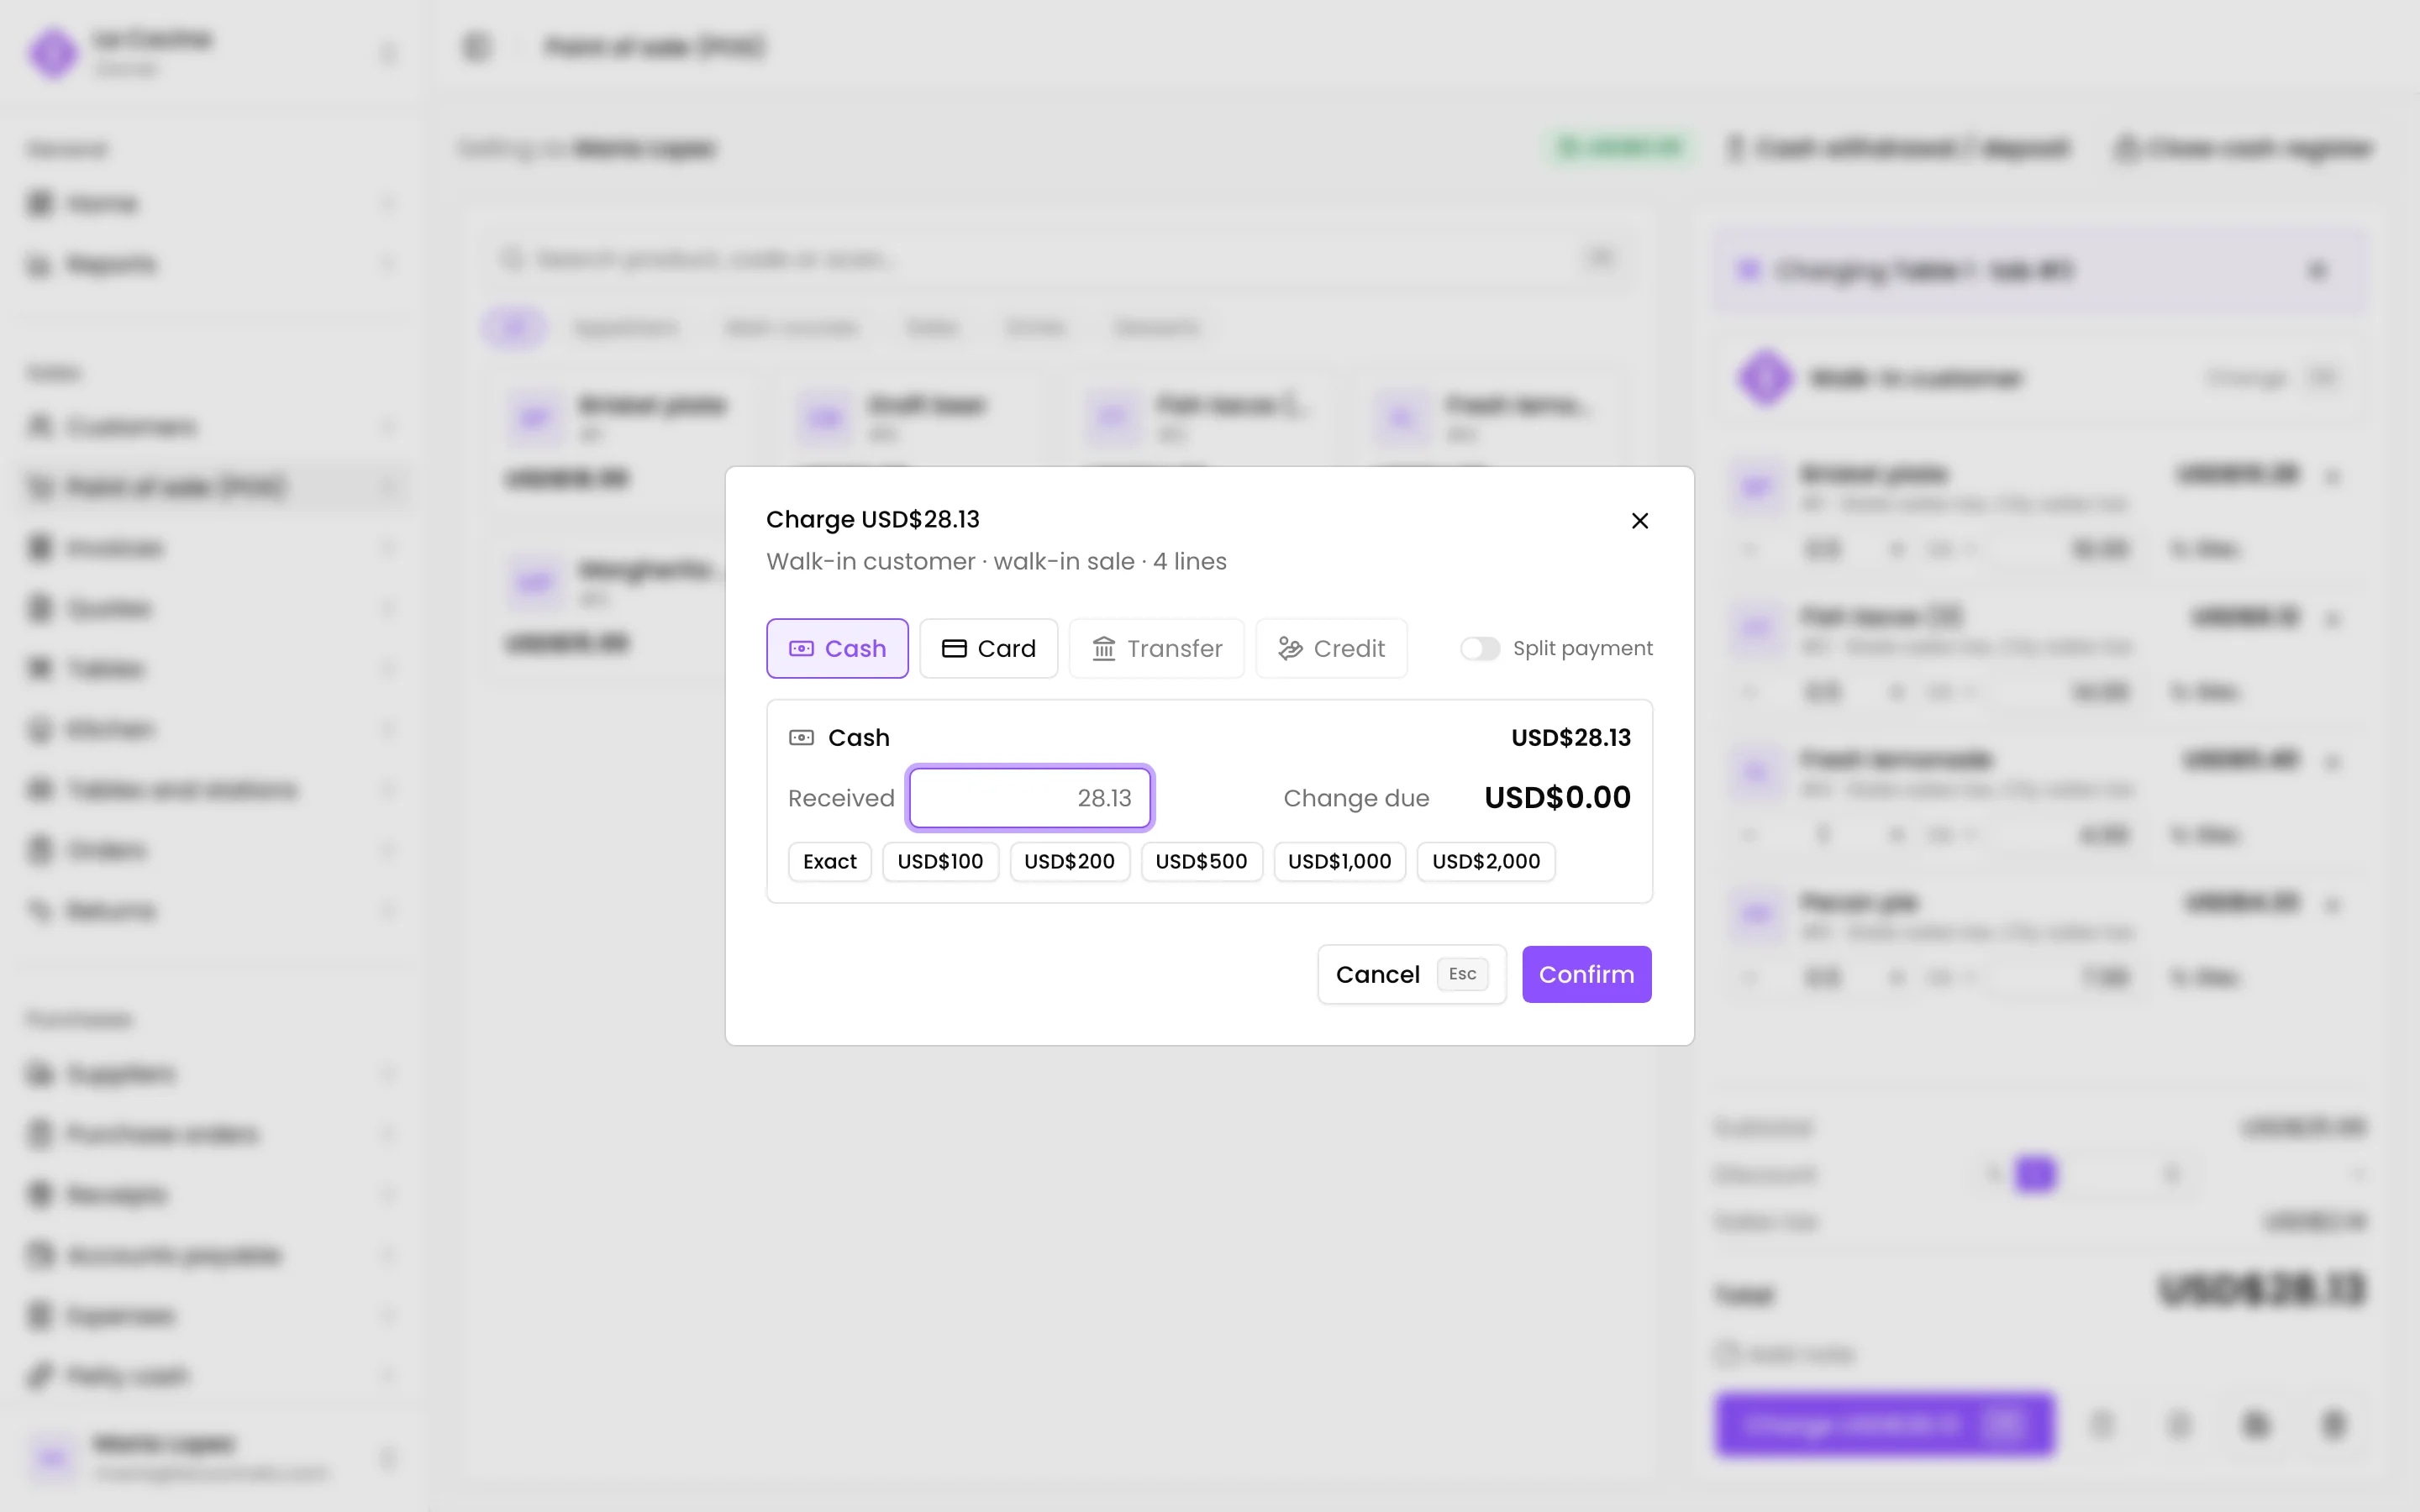
Task: Select the USD$500 quick amount
Action: pos(1201,862)
